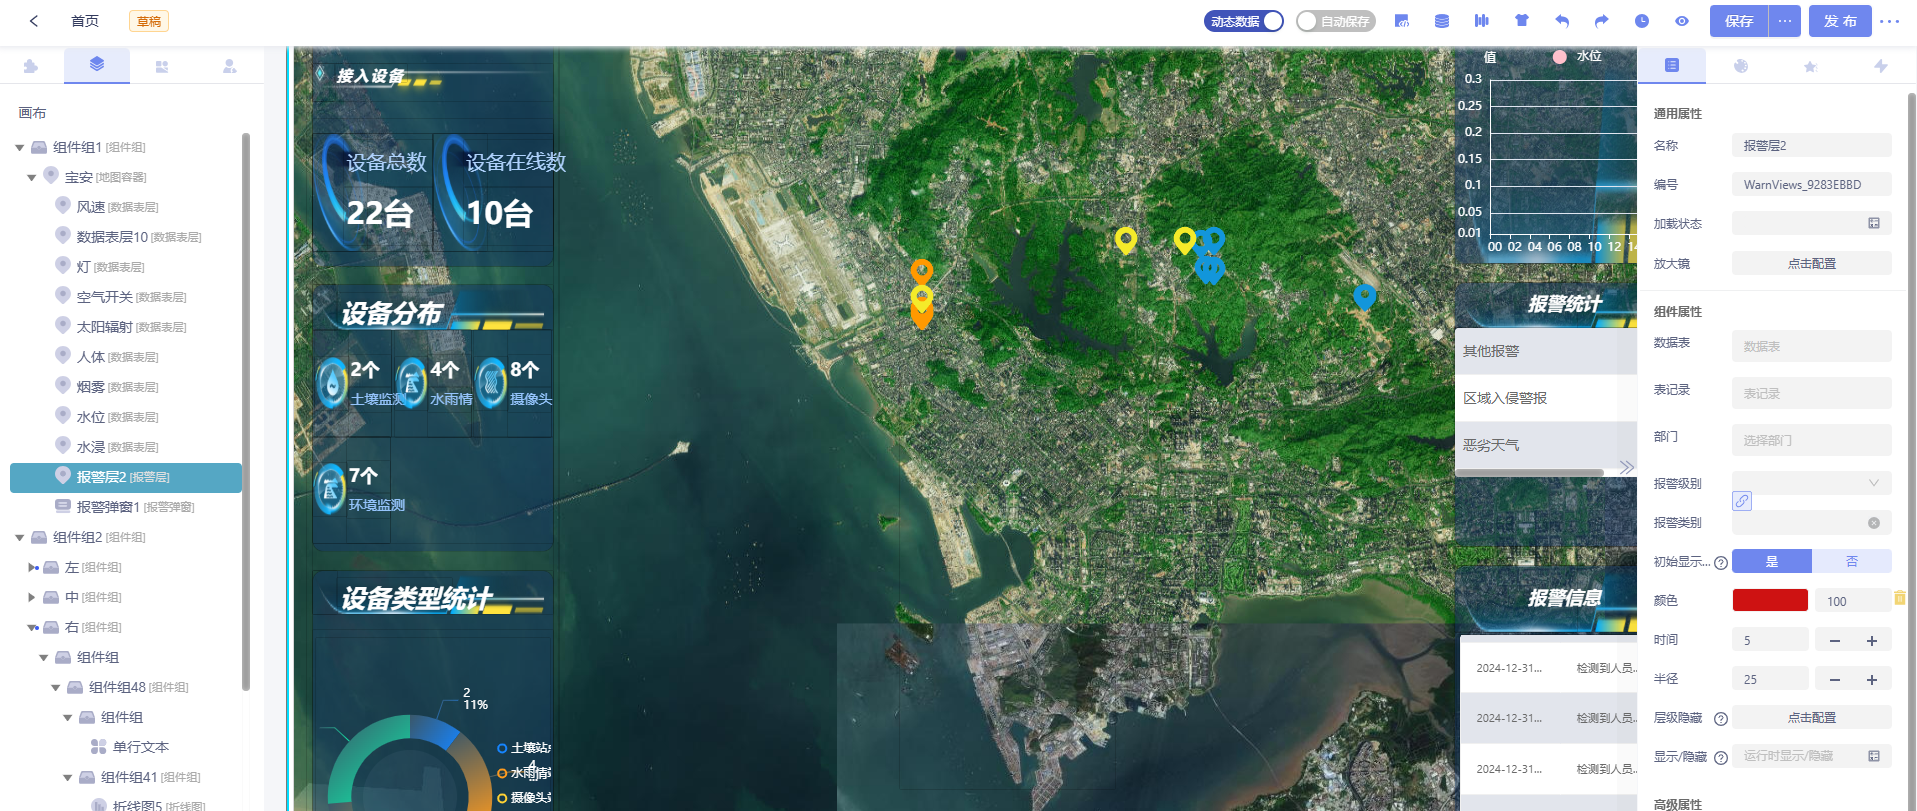Open the theme shirt icon in toolbar

1522,21
